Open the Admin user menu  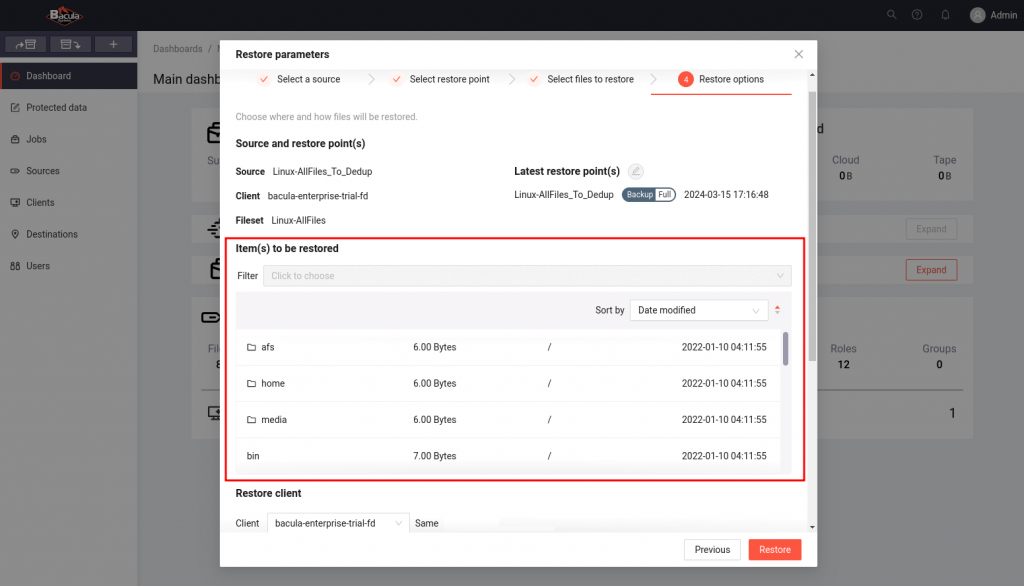tap(993, 15)
